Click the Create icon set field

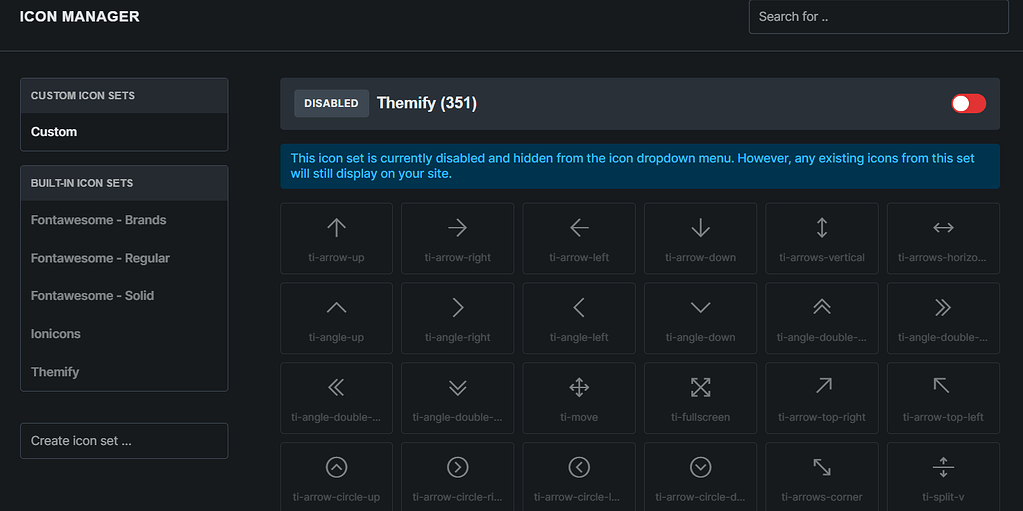[124, 441]
